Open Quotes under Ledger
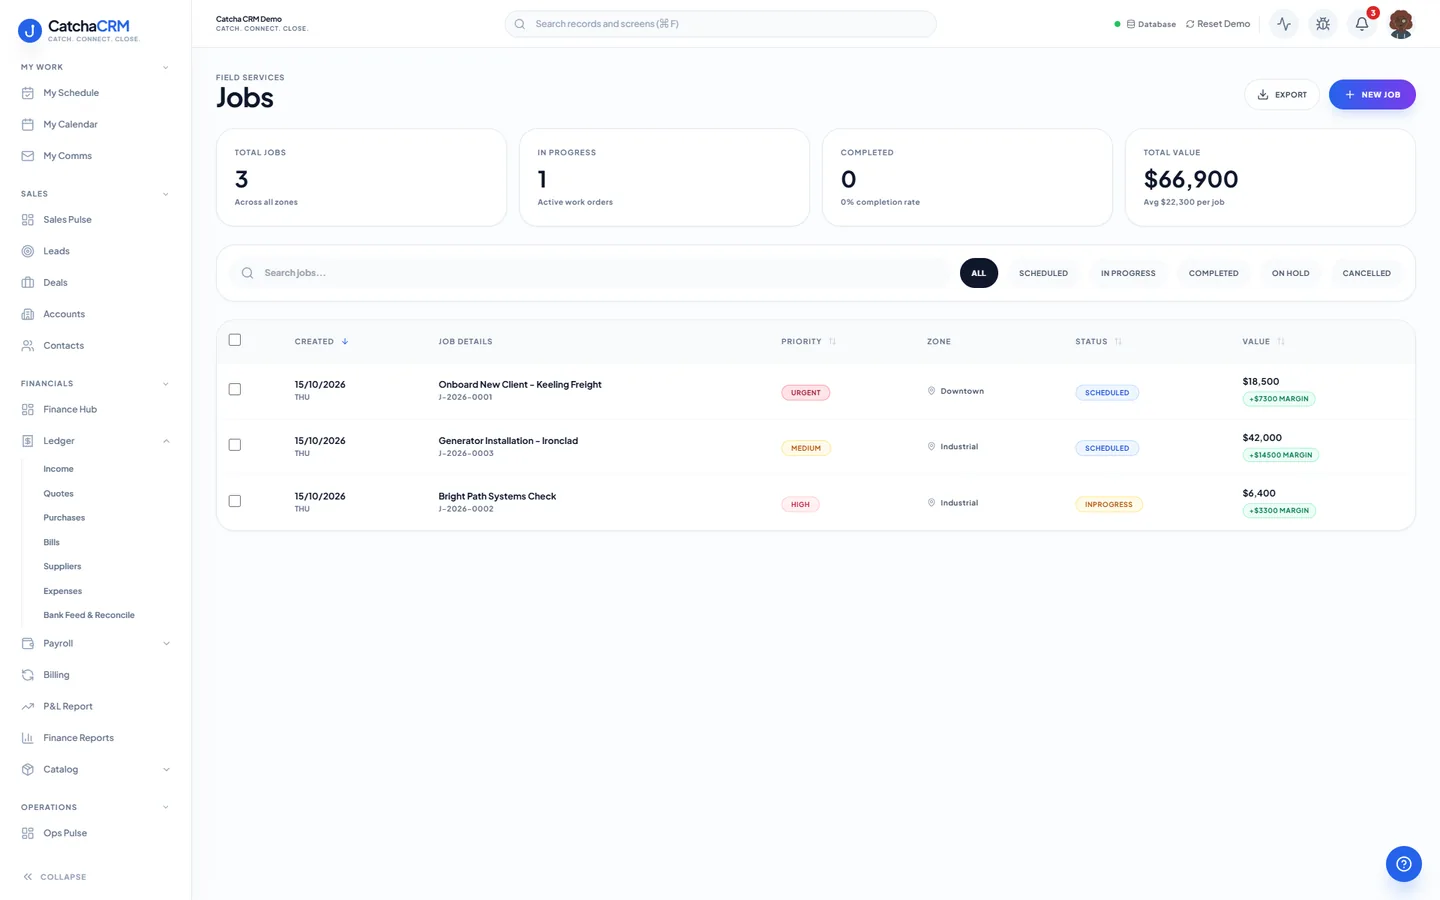 (x=58, y=494)
